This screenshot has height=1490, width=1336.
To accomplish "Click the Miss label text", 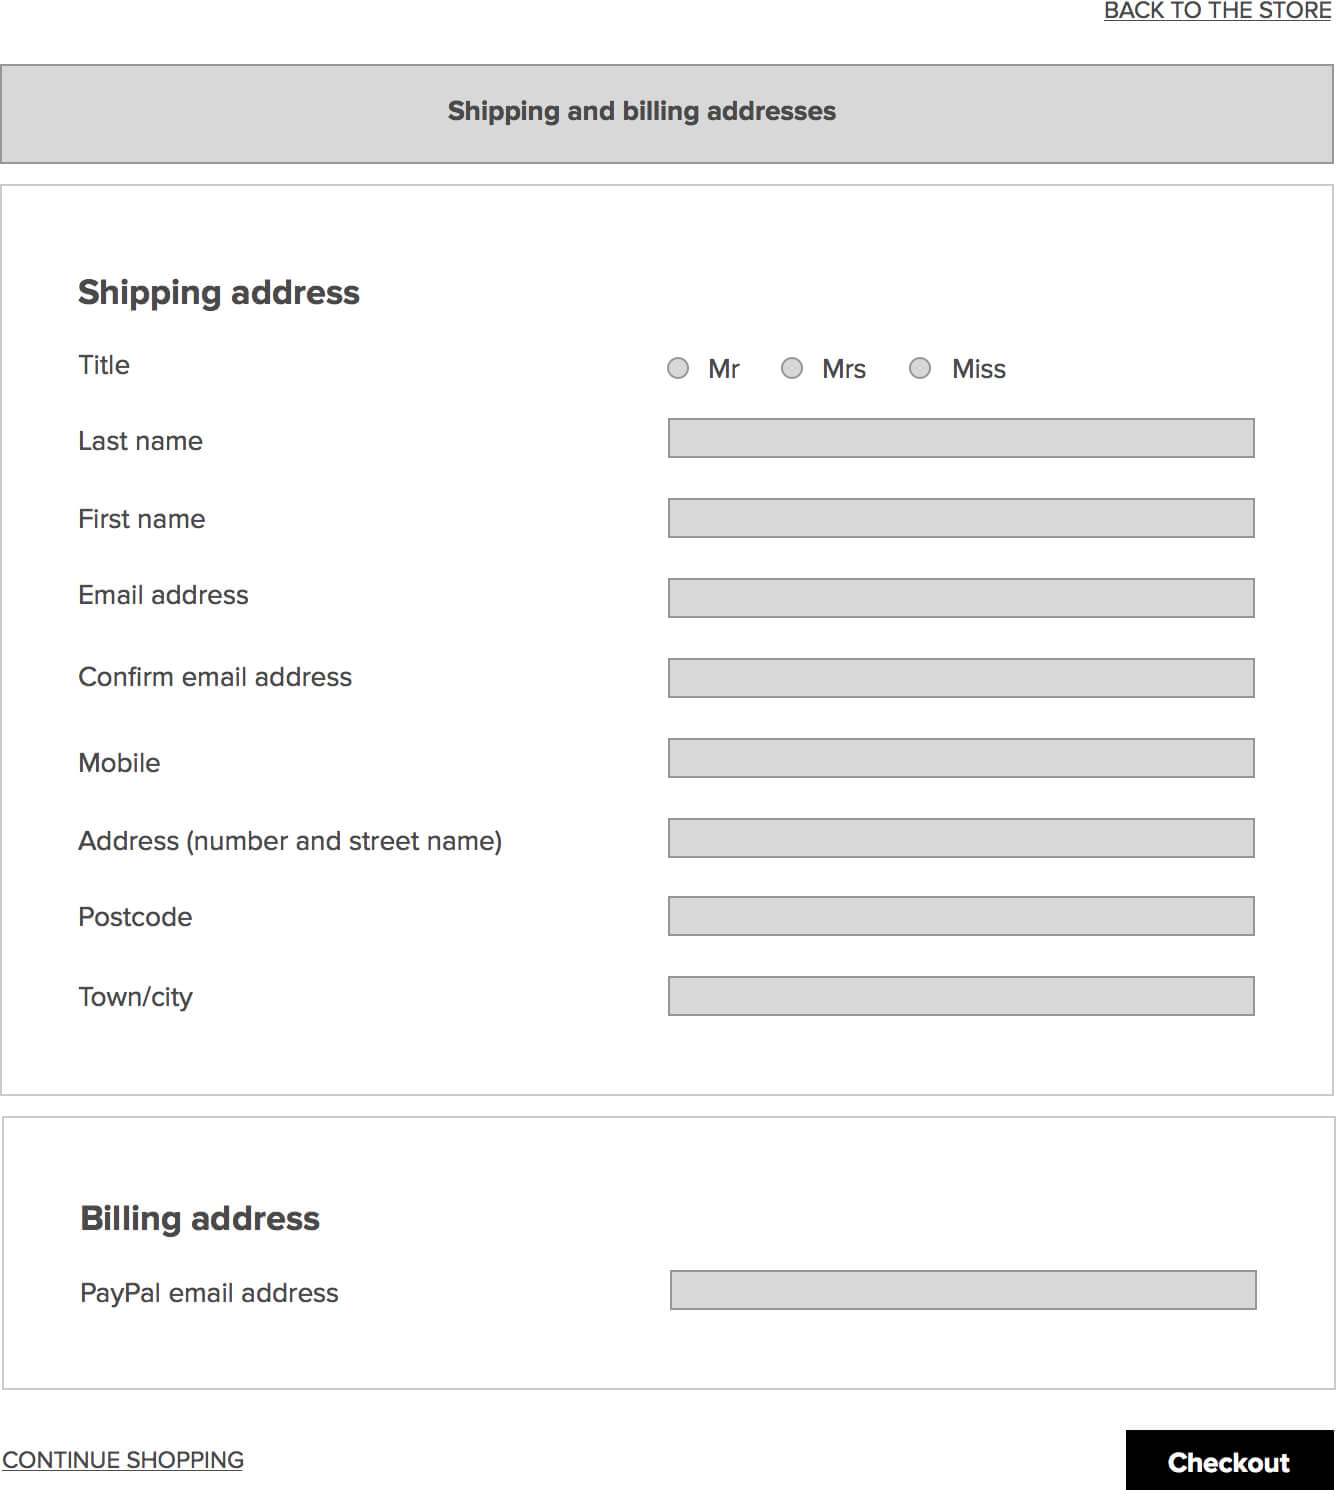I will [979, 369].
